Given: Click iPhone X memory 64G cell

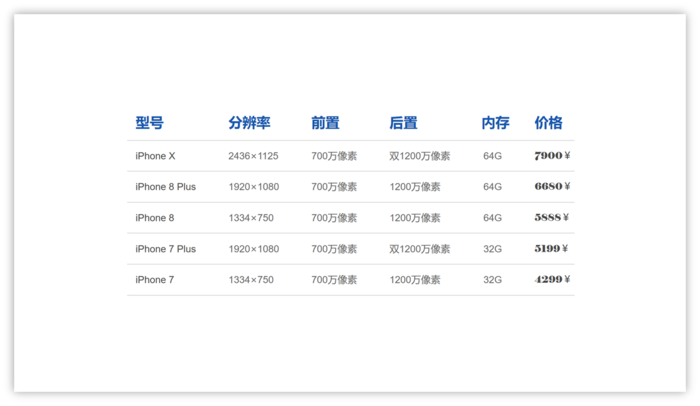Looking at the screenshot, I should click(492, 156).
